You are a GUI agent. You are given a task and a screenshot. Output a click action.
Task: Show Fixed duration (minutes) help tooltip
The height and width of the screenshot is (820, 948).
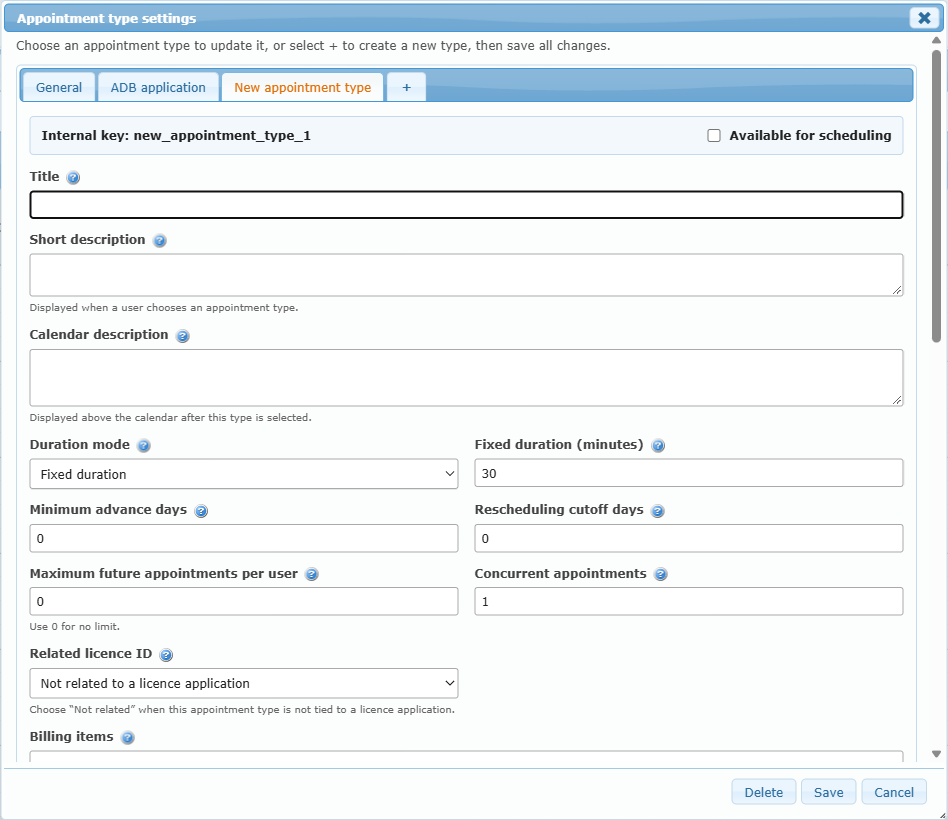point(658,446)
